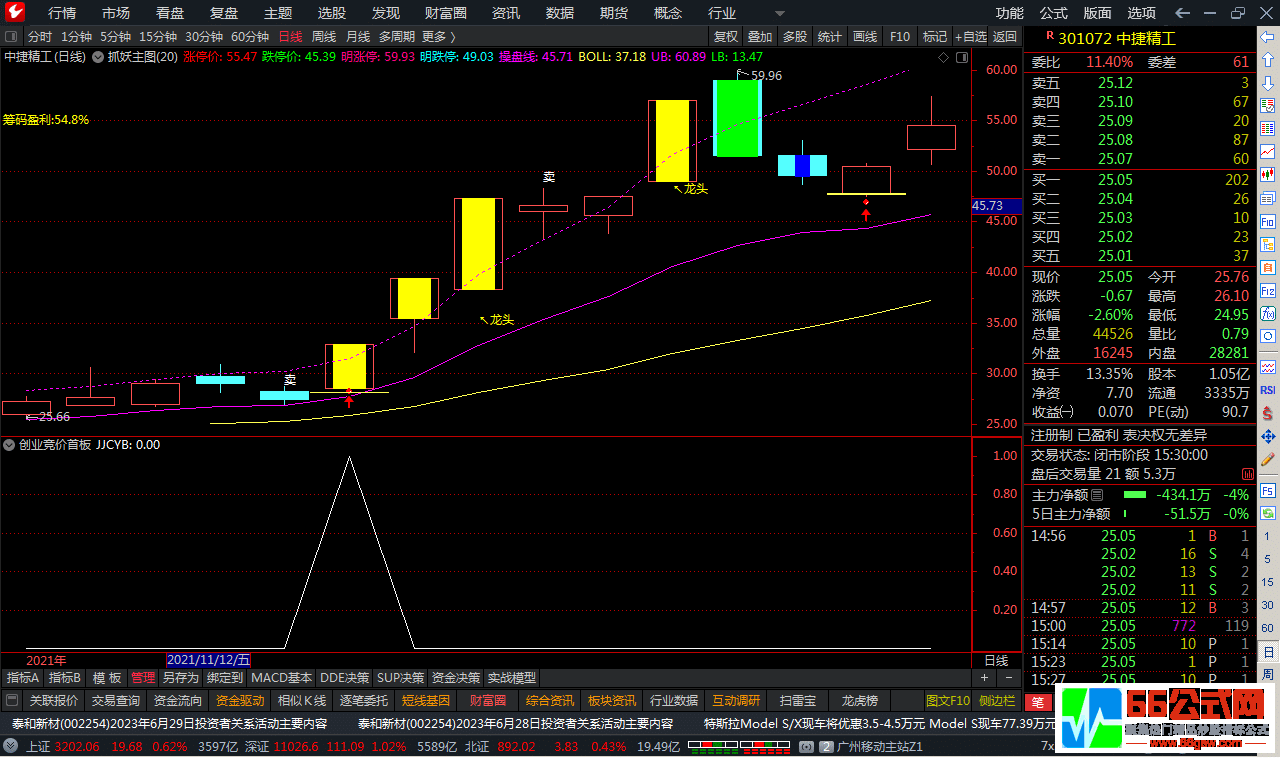Image resolution: width=1280 pixels, height=758 pixels.
Task: Click the FIZ sidebar icon
Action: 1268,291
